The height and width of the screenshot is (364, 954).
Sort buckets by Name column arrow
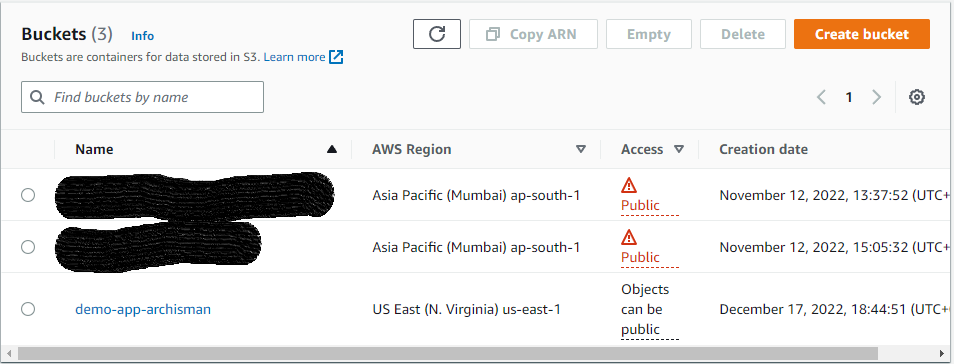pyautogui.click(x=332, y=149)
